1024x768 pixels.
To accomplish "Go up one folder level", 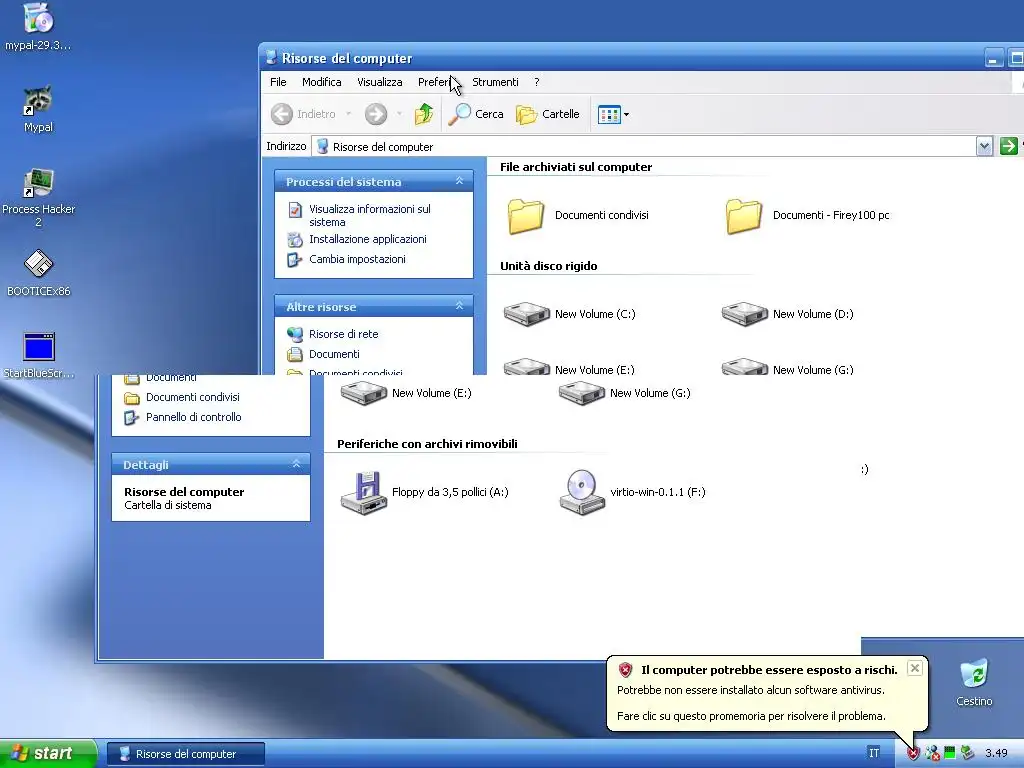I will click(x=424, y=114).
